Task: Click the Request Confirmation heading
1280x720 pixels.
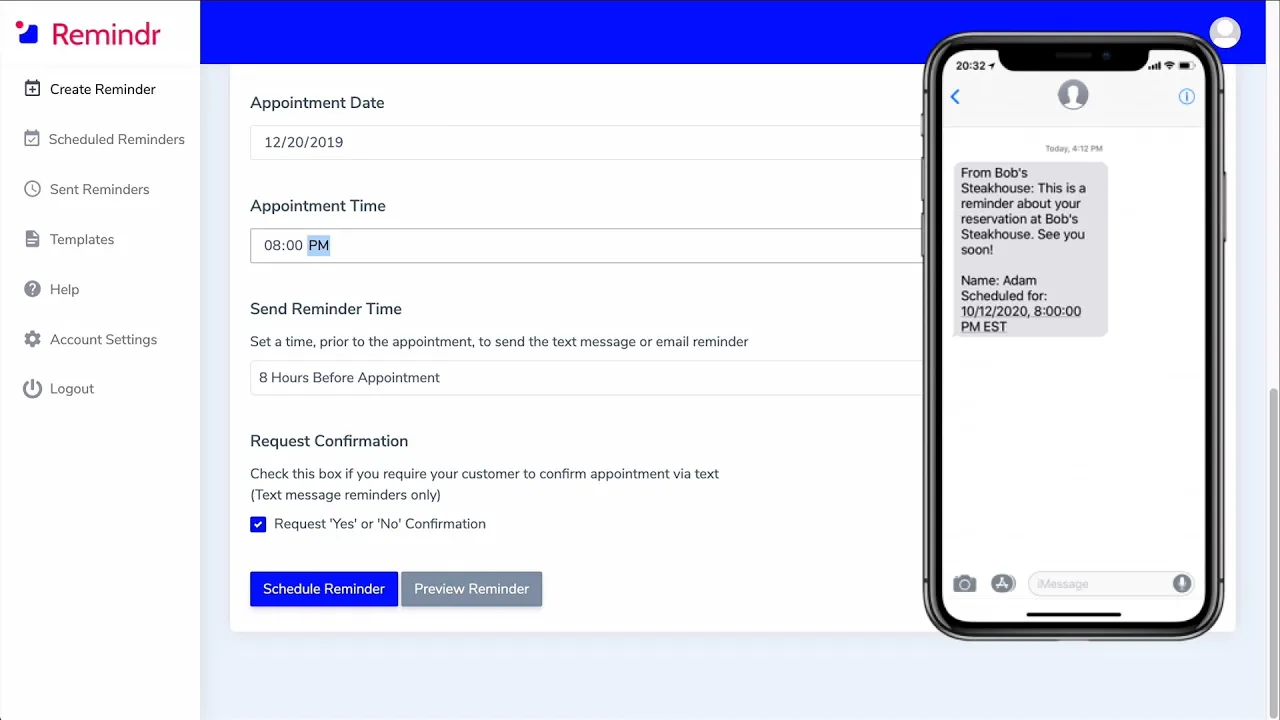Action: click(329, 441)
